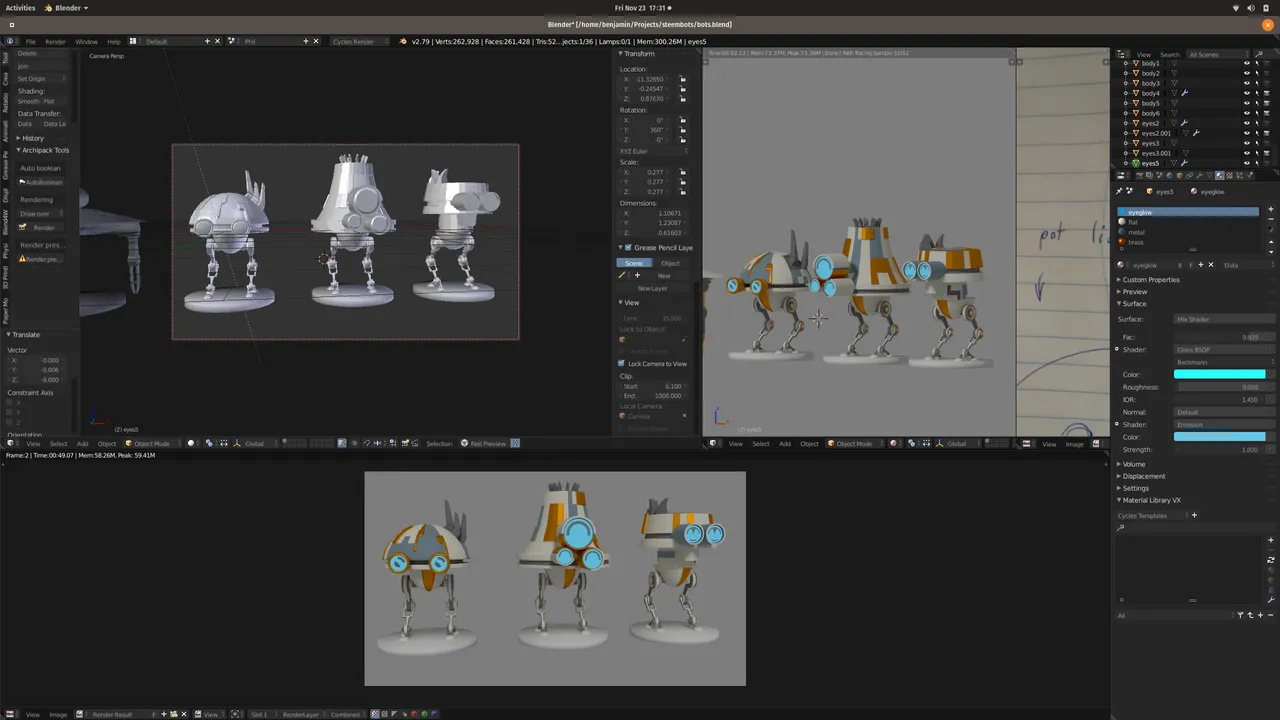
Task: Click the wrench modifier icon next to eyes2.001
Action: pos(1196,133)
